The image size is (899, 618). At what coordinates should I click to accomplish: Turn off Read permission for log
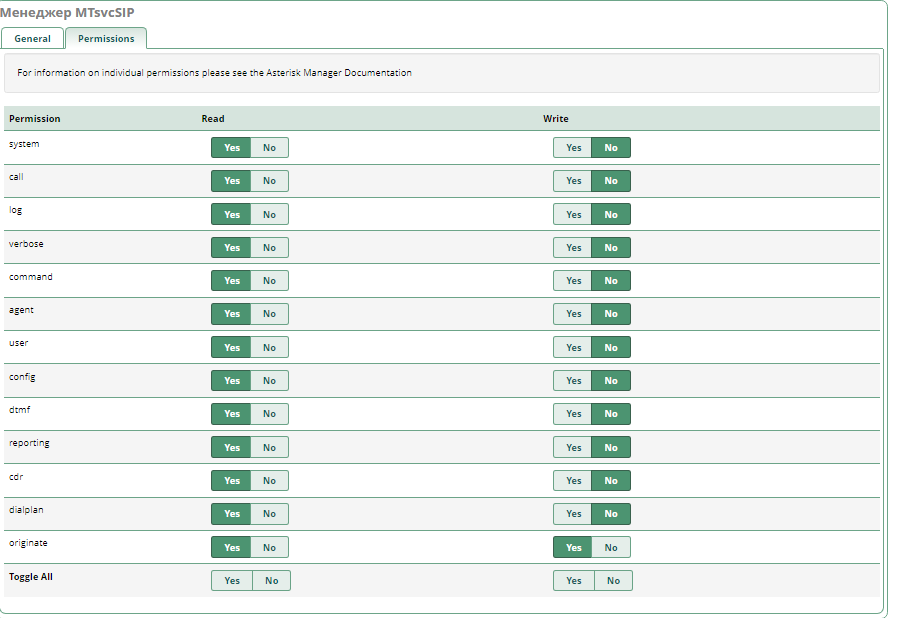[x=269, y=215]
